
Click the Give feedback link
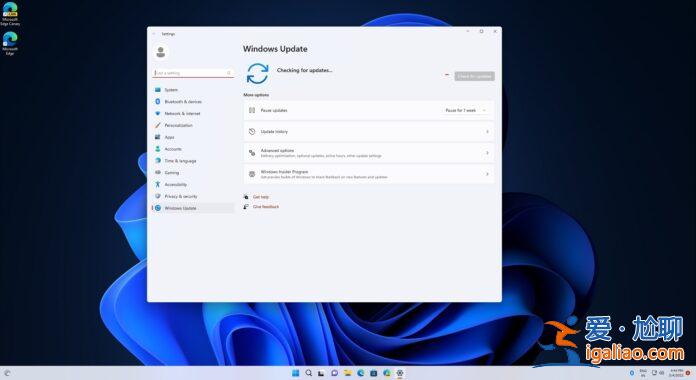[x=266, y=206]
